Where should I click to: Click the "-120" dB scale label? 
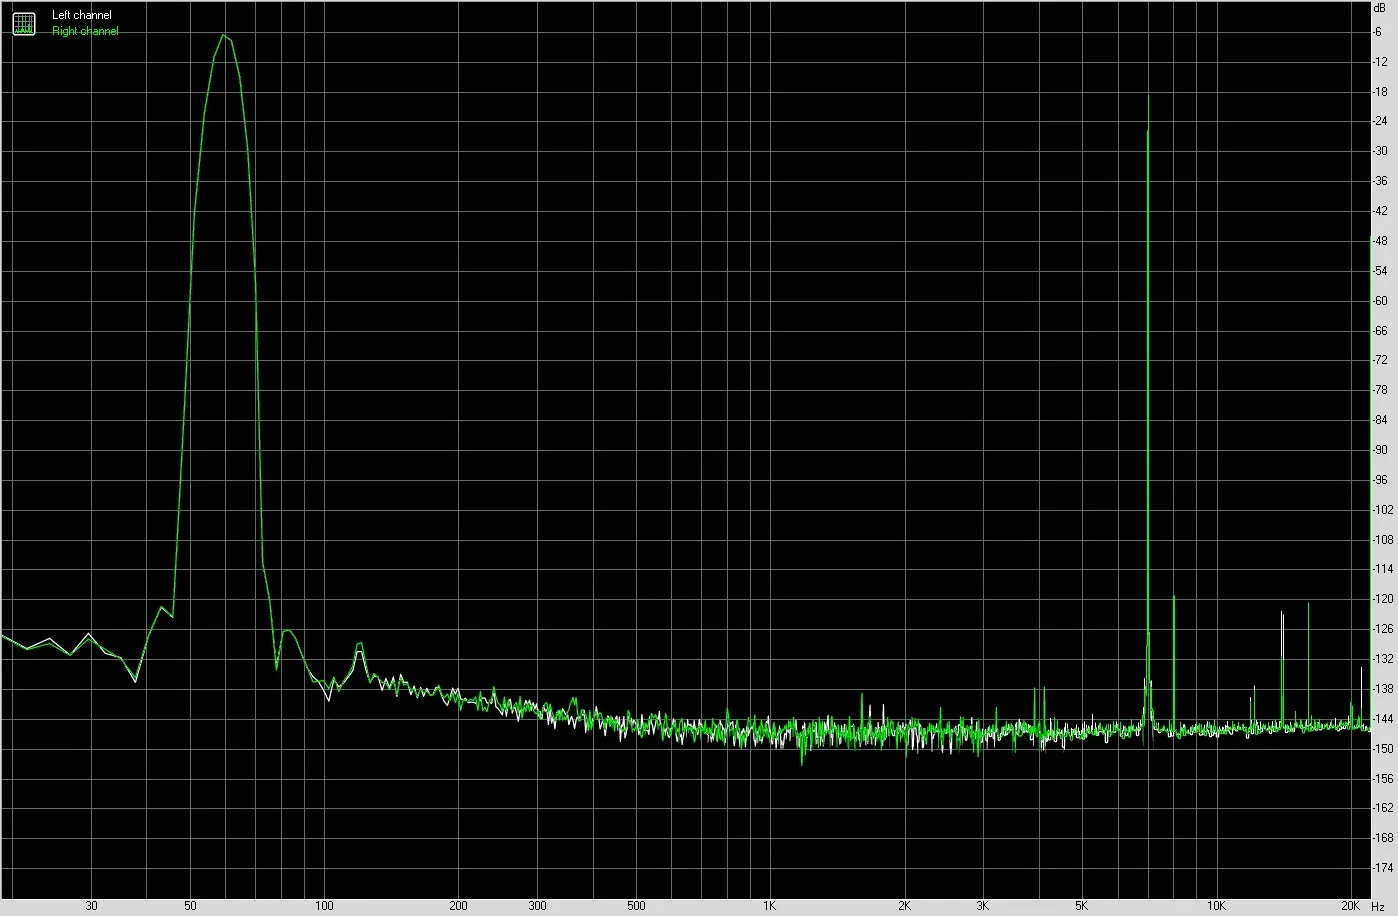[1383, 599]
